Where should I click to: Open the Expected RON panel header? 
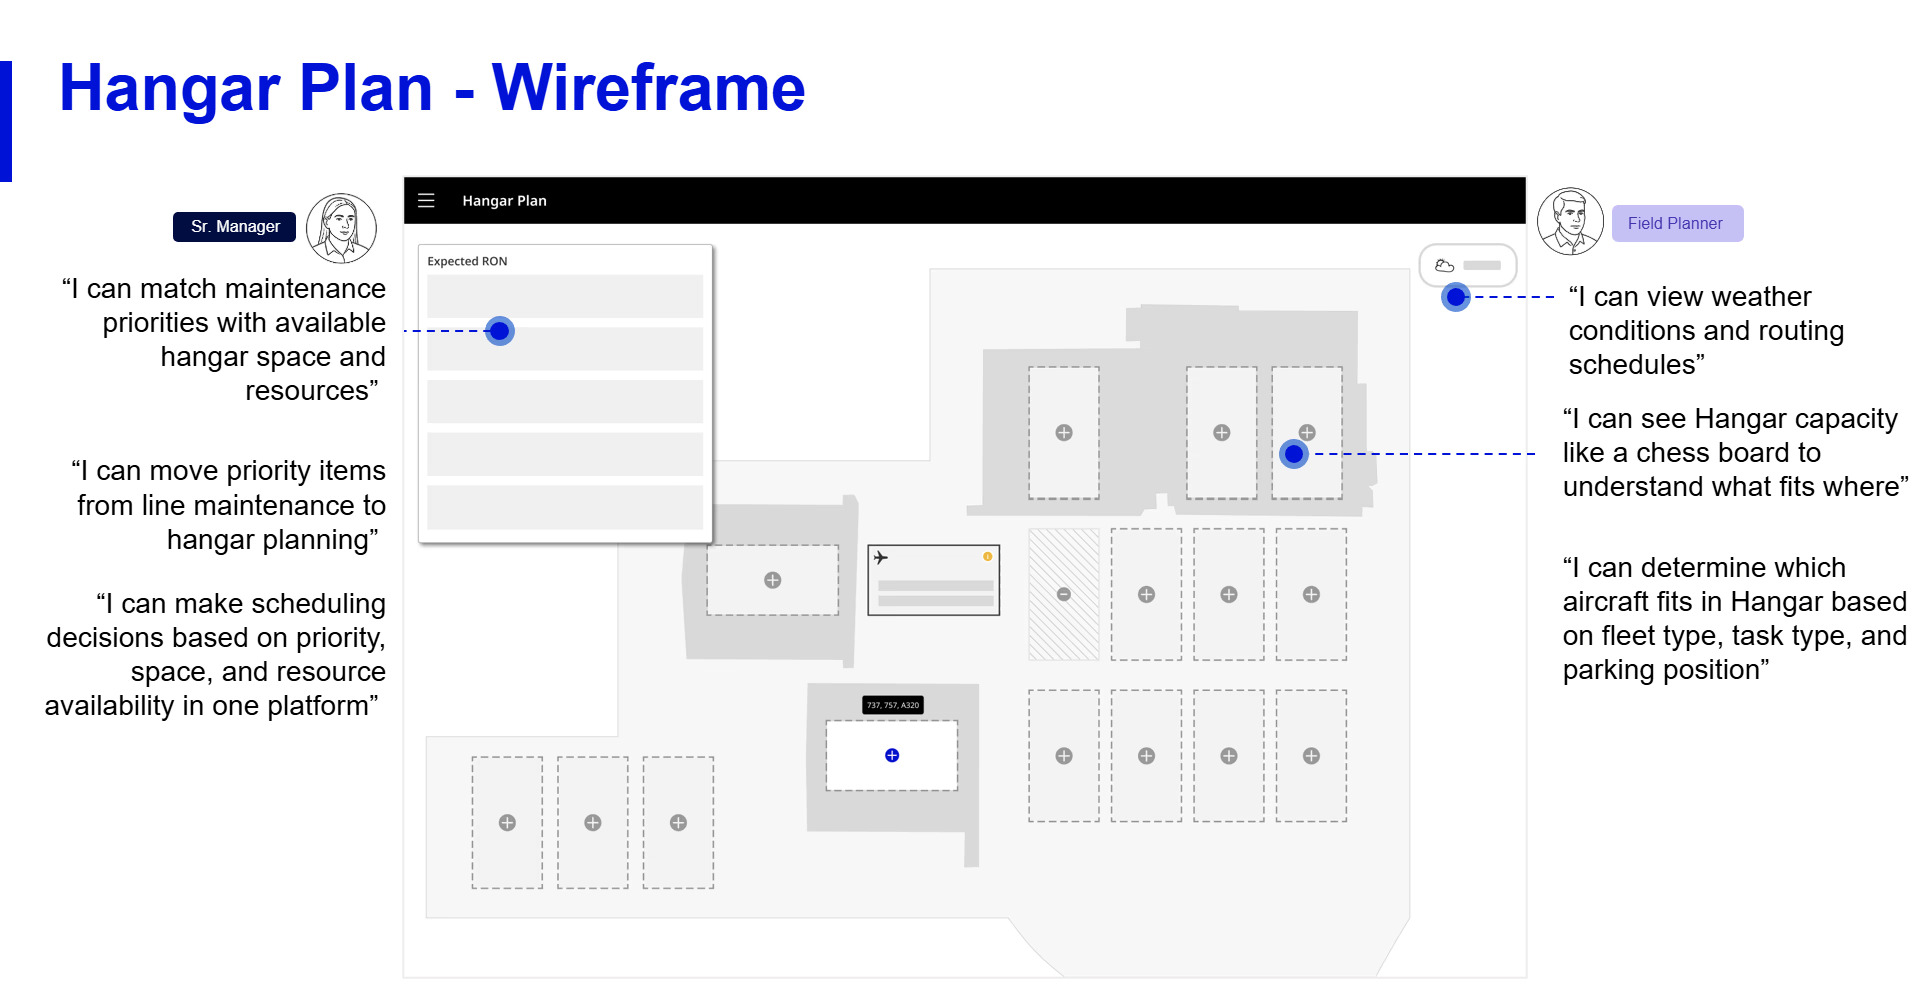(467, 261)
